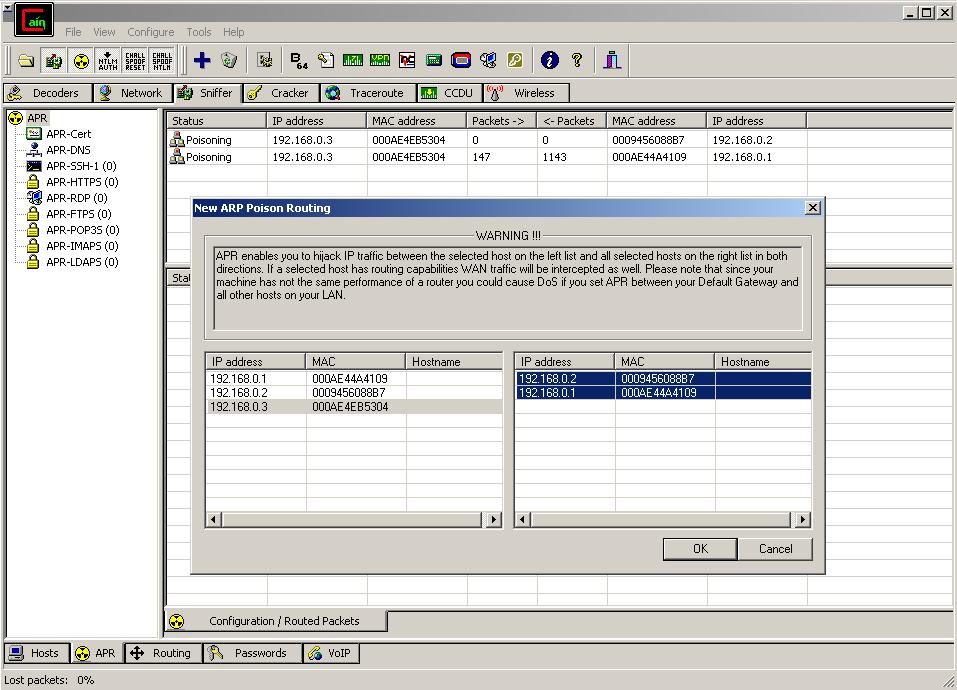Switch to the Decoders tab
Viewport: 957px width, 690px height.
coord(48,93)
